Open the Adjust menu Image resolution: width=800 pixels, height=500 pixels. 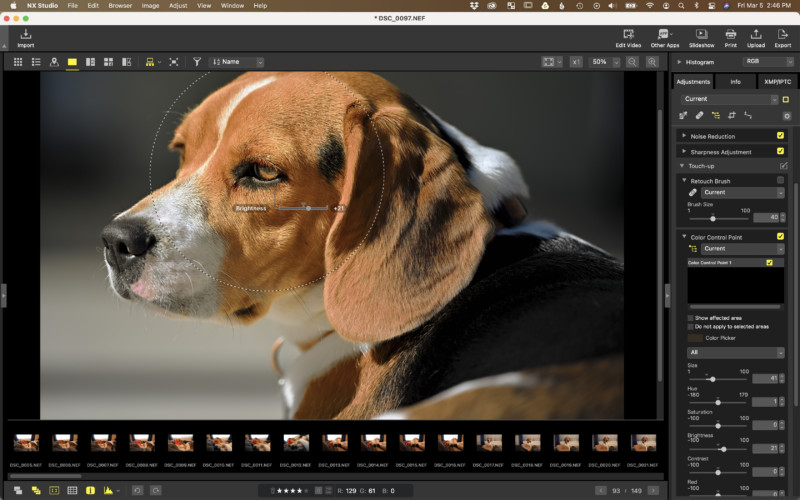[x=178, y=6]
